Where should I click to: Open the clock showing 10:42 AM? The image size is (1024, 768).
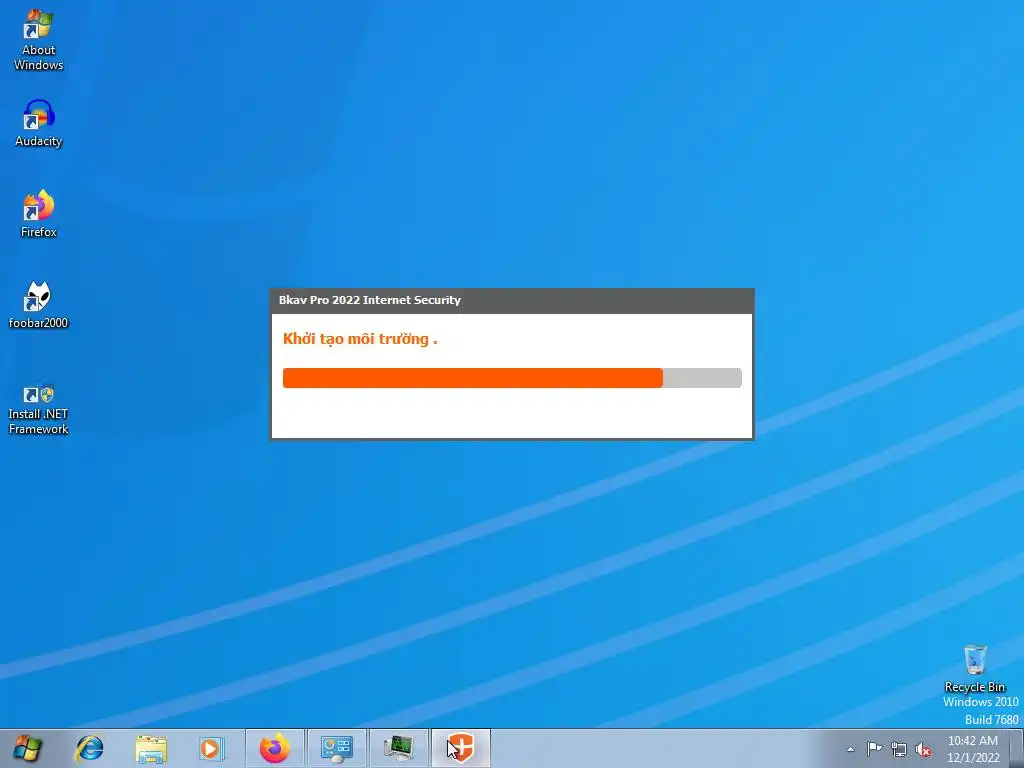pos(973,749)
